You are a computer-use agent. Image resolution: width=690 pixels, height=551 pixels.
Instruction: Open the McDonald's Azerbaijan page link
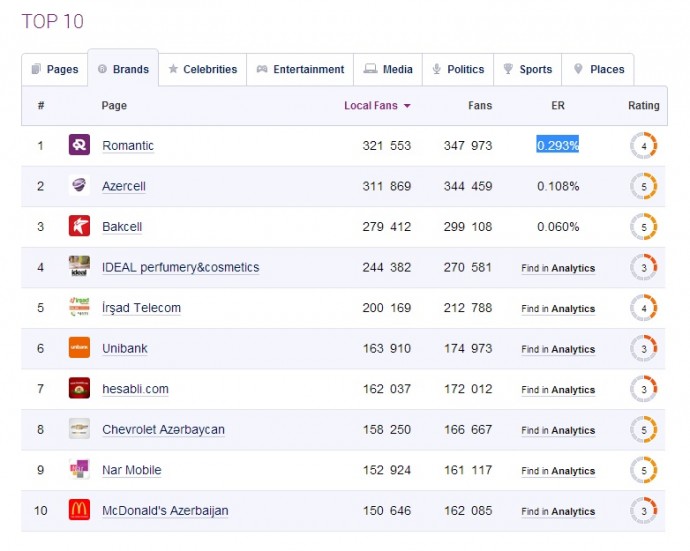165,511
